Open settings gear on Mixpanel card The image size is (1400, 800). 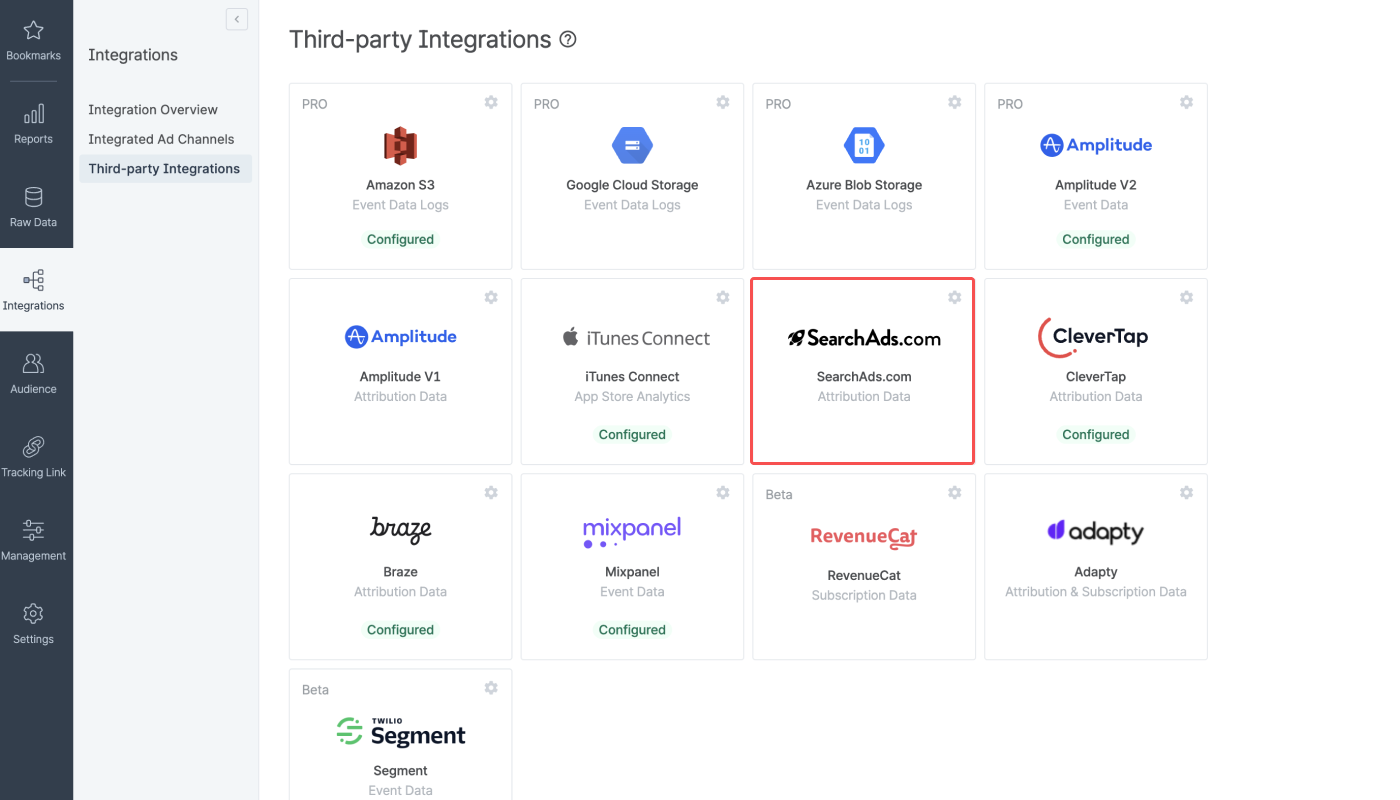point(723,492)
